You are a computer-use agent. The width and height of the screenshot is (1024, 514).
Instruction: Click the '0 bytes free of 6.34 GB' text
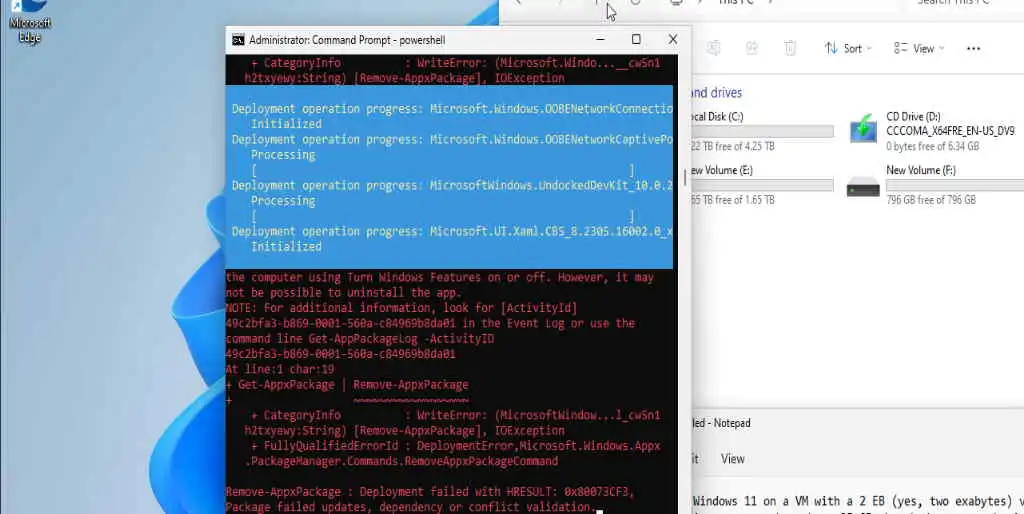click(x=933, y=146)
